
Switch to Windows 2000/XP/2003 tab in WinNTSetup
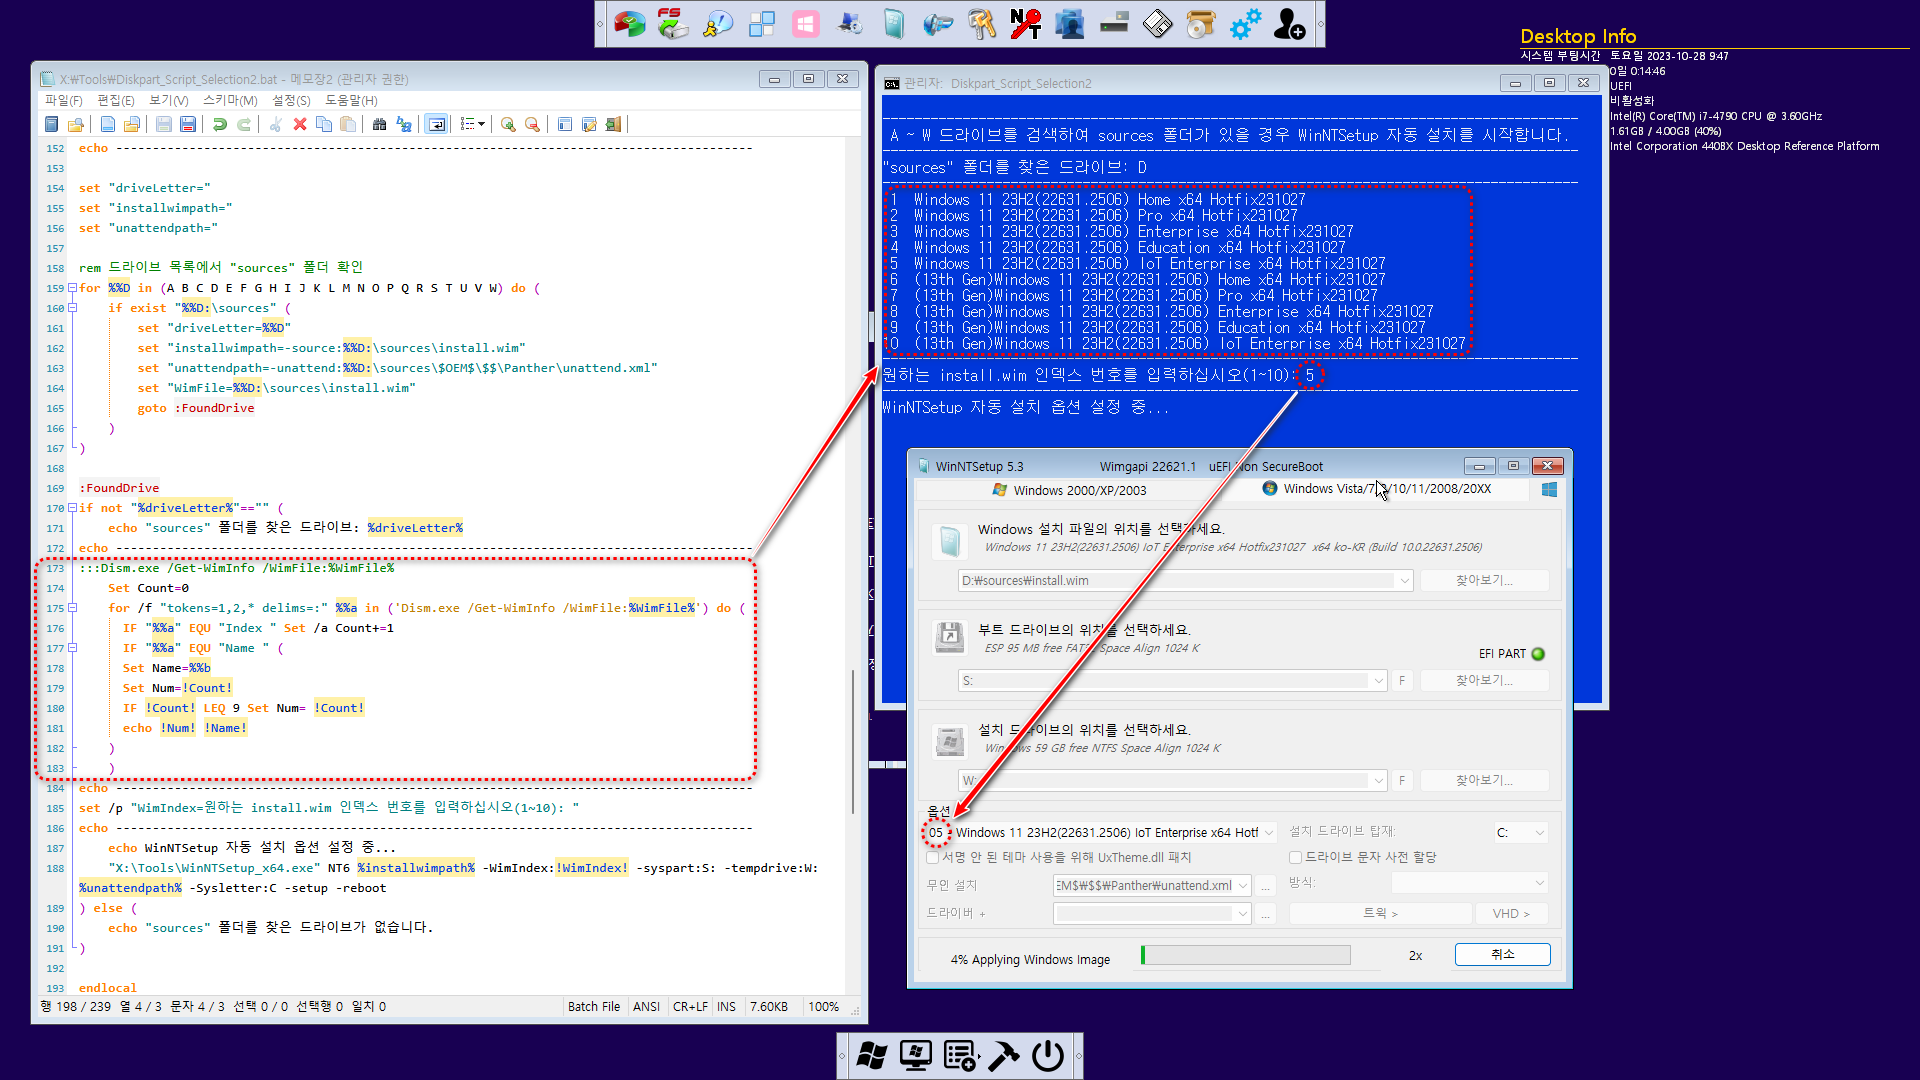coord(1069,490)
